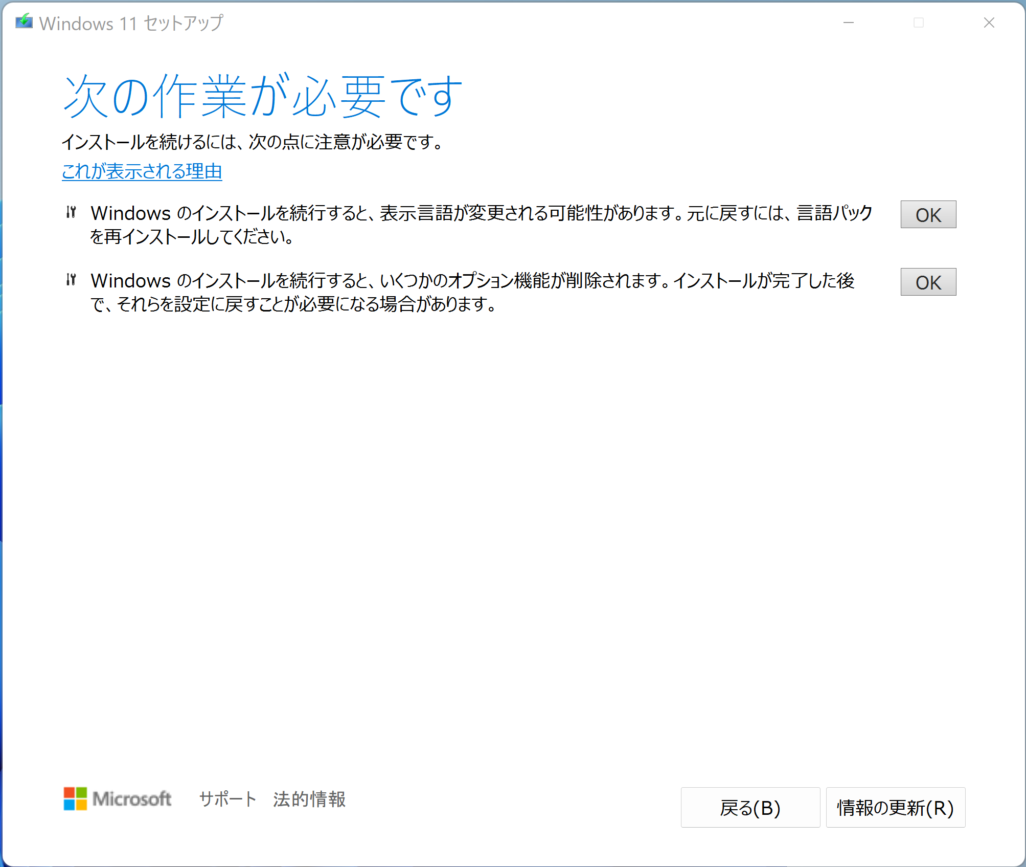
Task: Select the colored squares of the Microsoft logo
Action: (x=74, y=799)
